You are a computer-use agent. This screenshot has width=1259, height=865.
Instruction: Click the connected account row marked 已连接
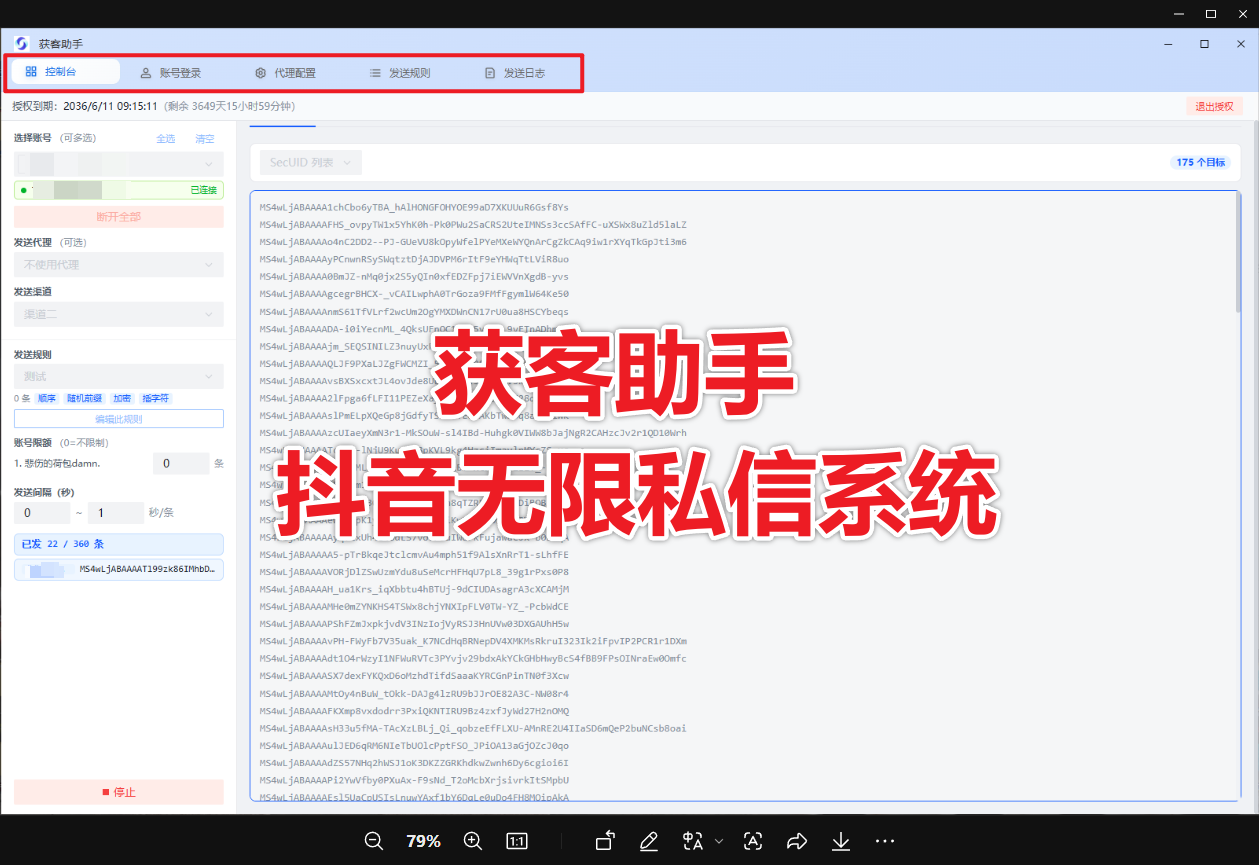[x=119, y=190]
